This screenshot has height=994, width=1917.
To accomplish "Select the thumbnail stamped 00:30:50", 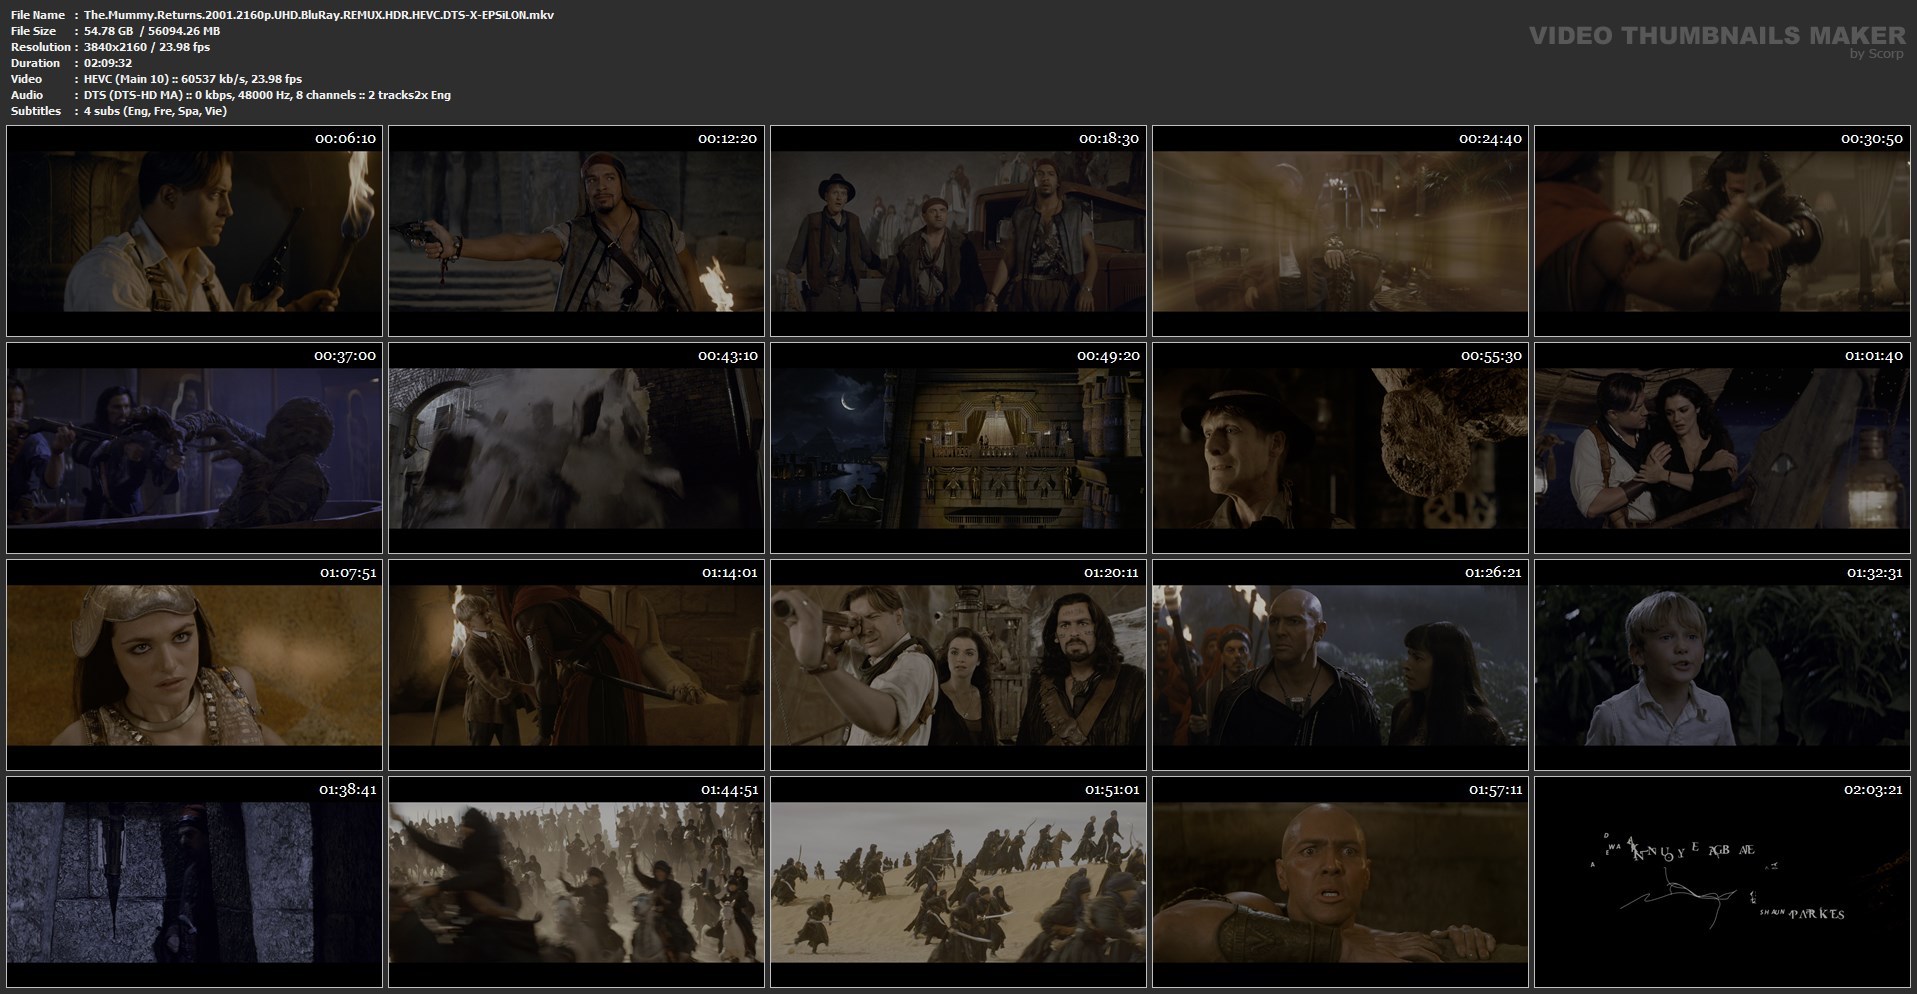I will 1722,231.
